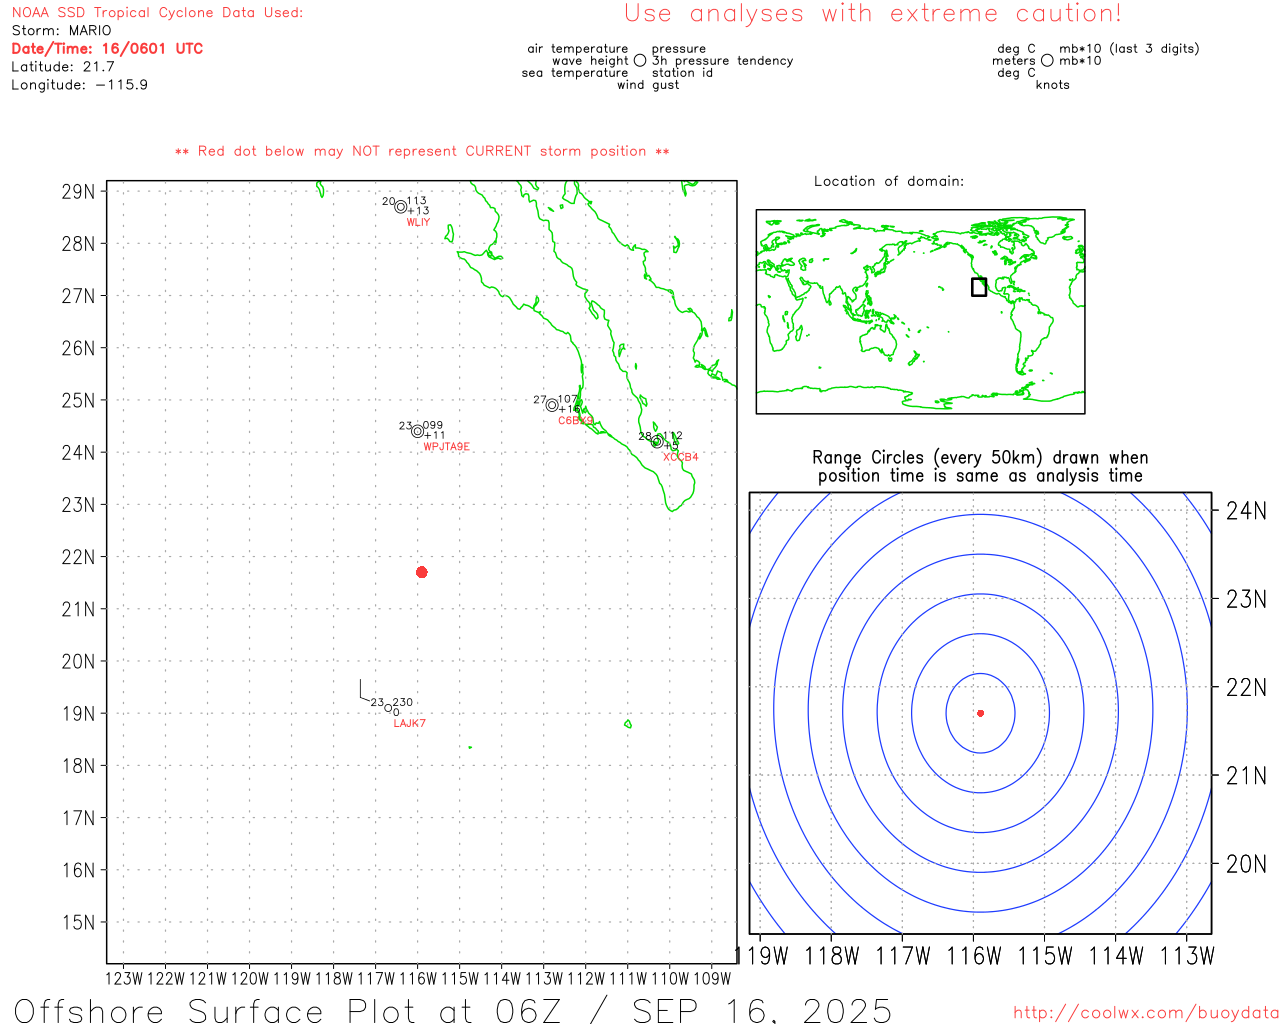Click the 'Location of domain:' label
The width and height of the screenshot is (1280, 1024).
click(x=889, y=181)
